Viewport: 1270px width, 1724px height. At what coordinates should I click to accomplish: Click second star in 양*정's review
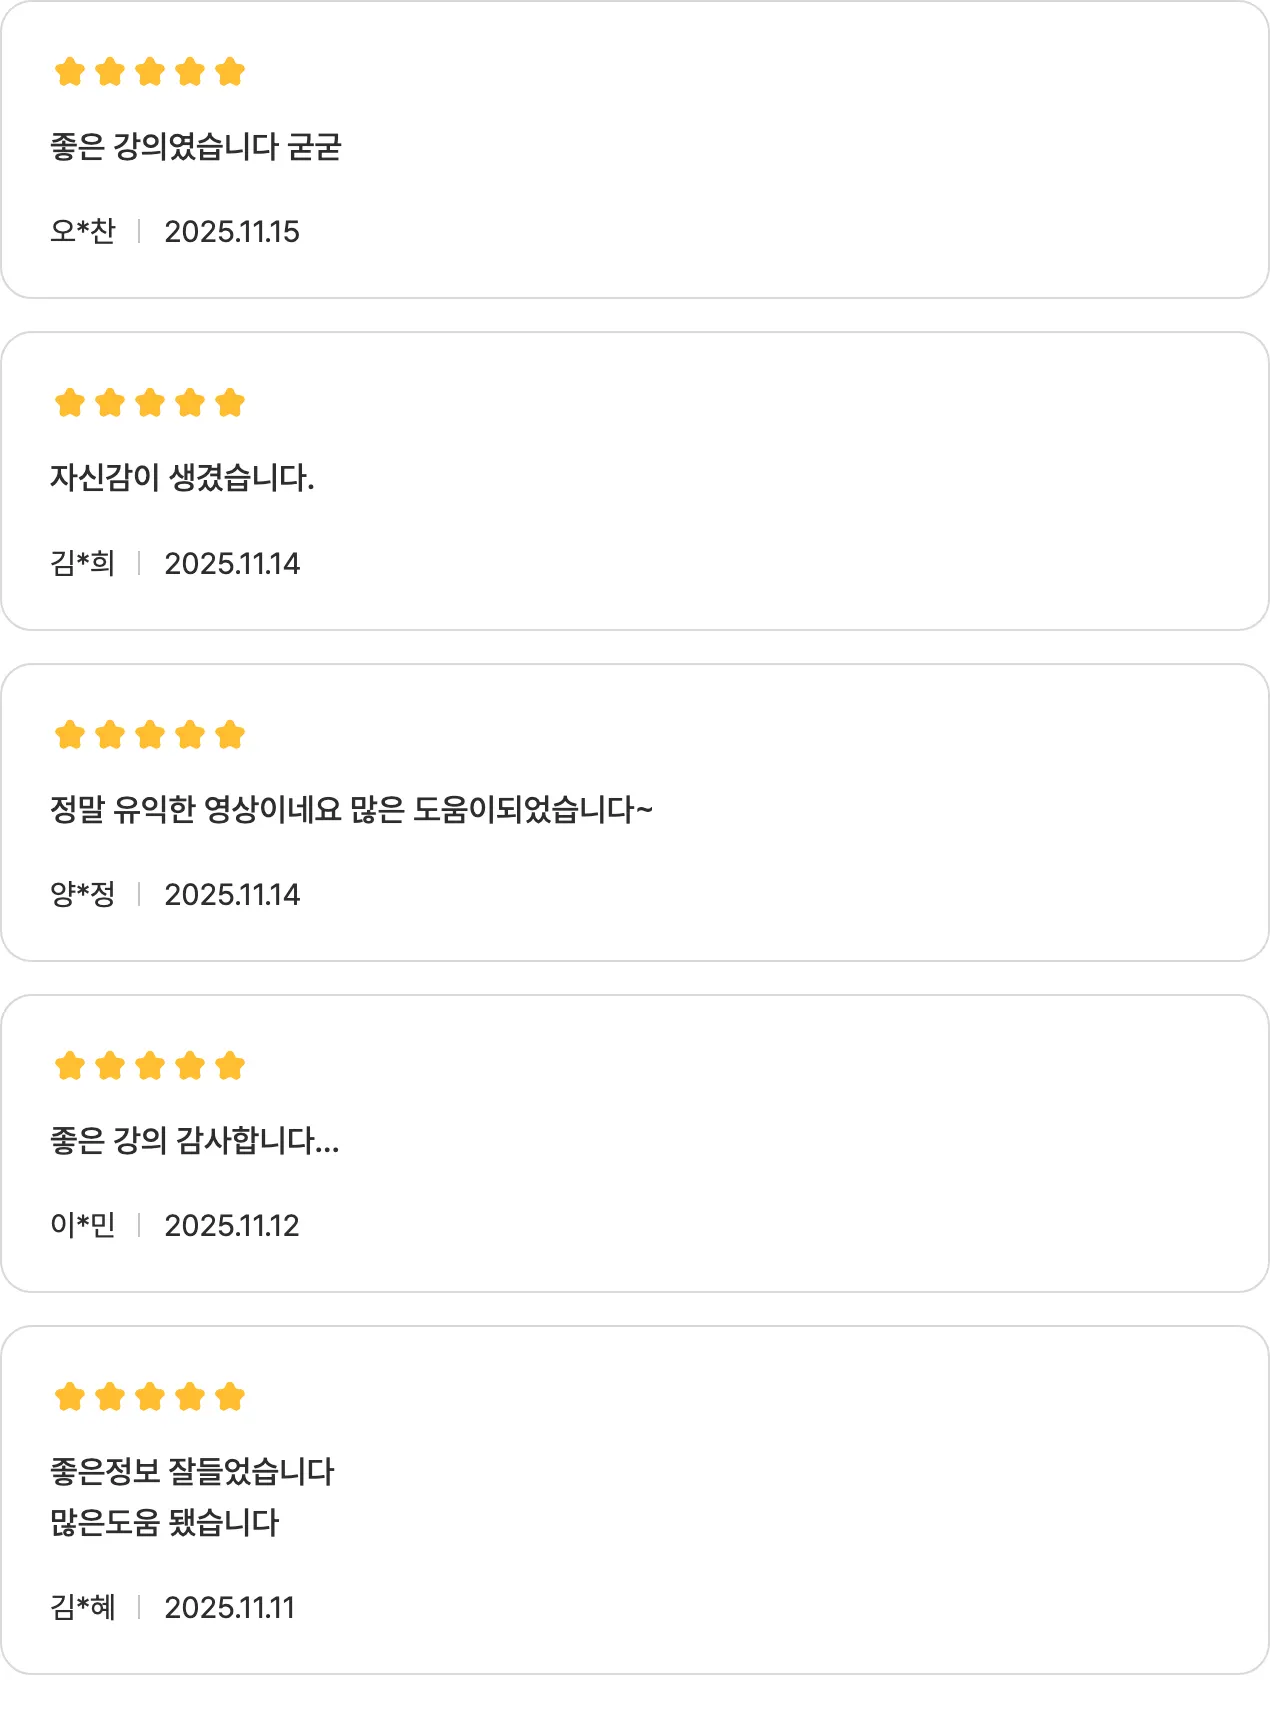110,735
